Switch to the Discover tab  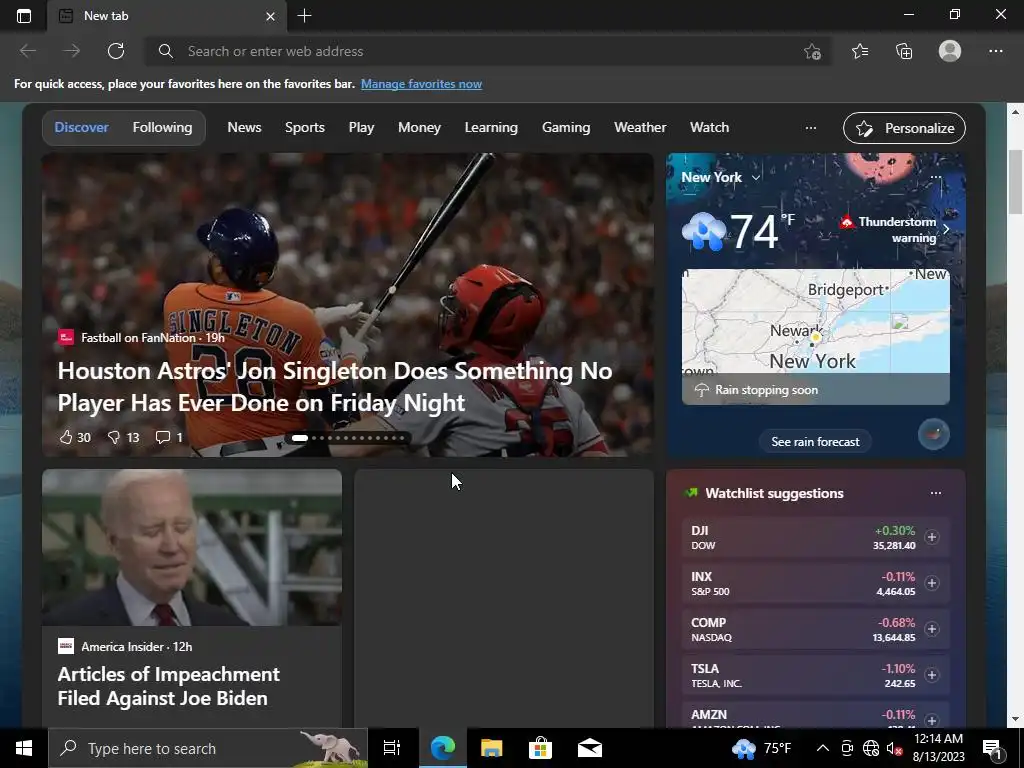[81, 127]
